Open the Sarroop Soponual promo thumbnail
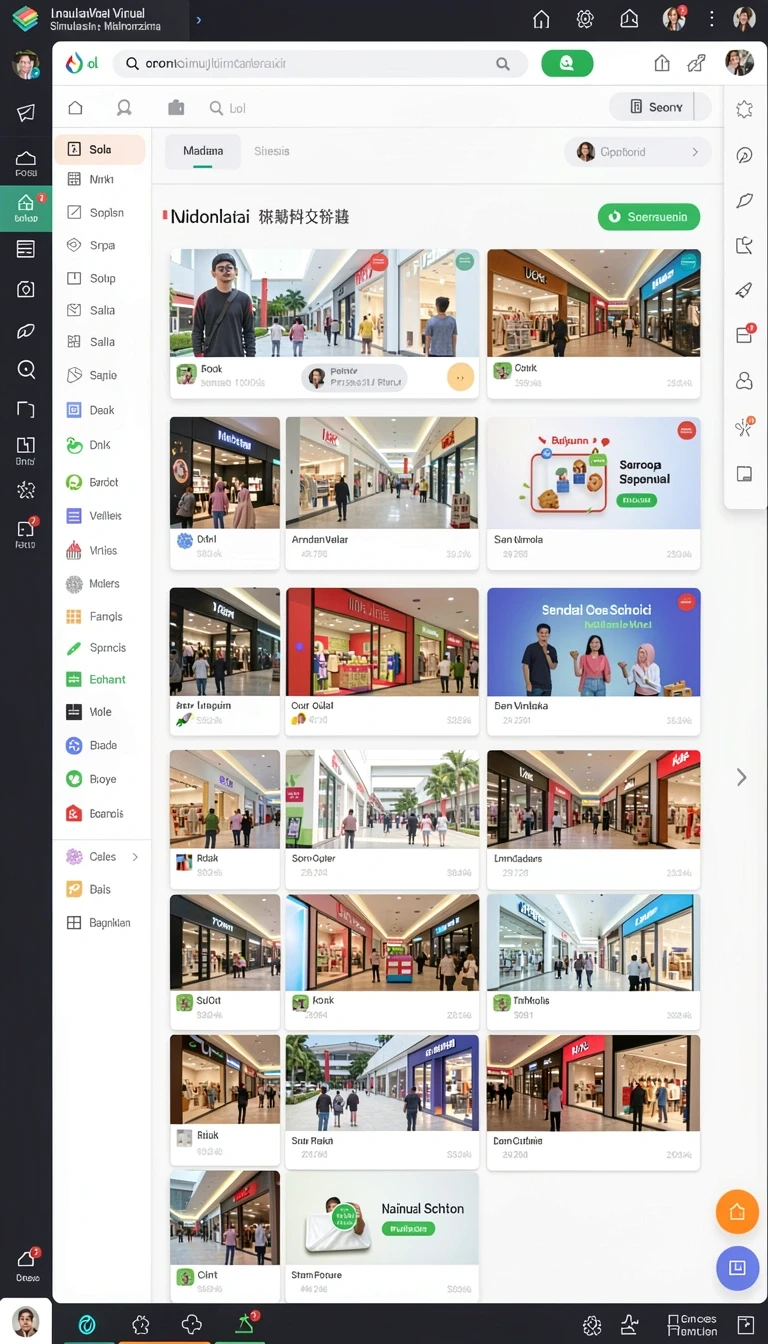This screenshot has width=768, height=1344. coord(594,472)
